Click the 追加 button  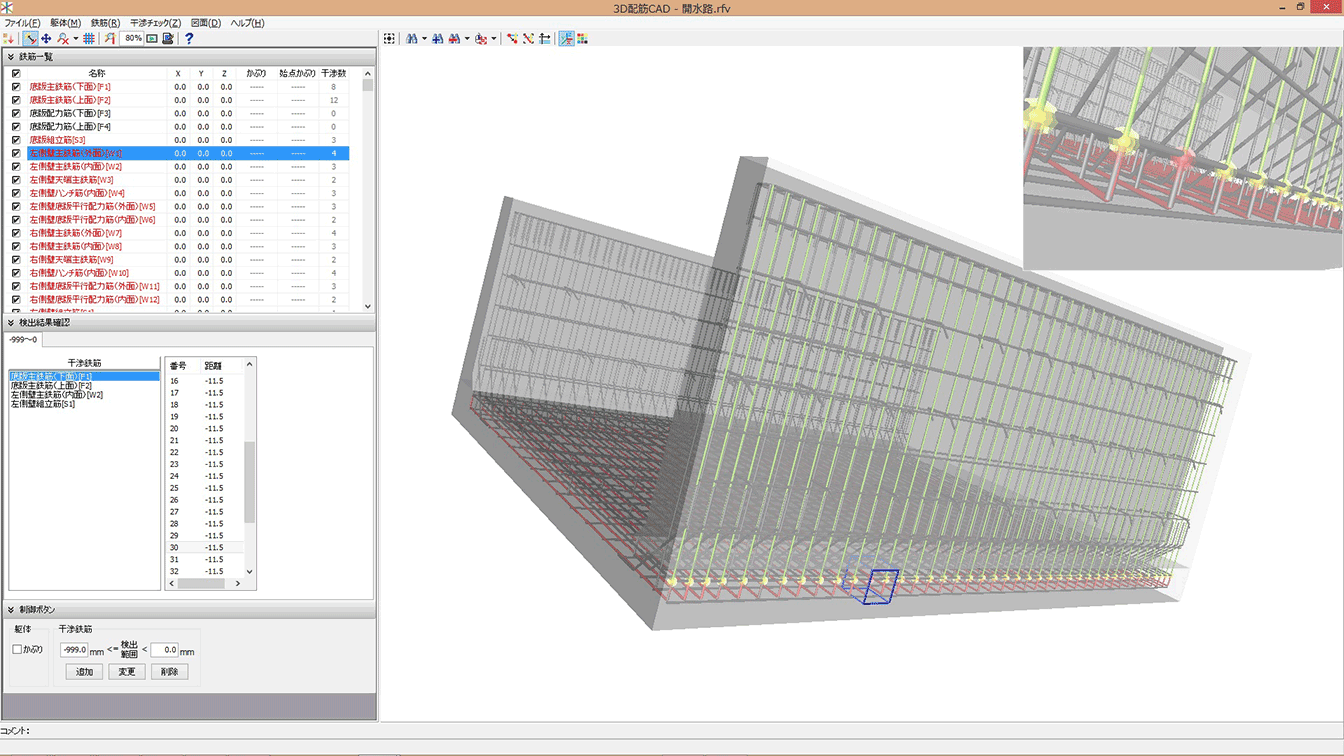click(x=84, y=672)
